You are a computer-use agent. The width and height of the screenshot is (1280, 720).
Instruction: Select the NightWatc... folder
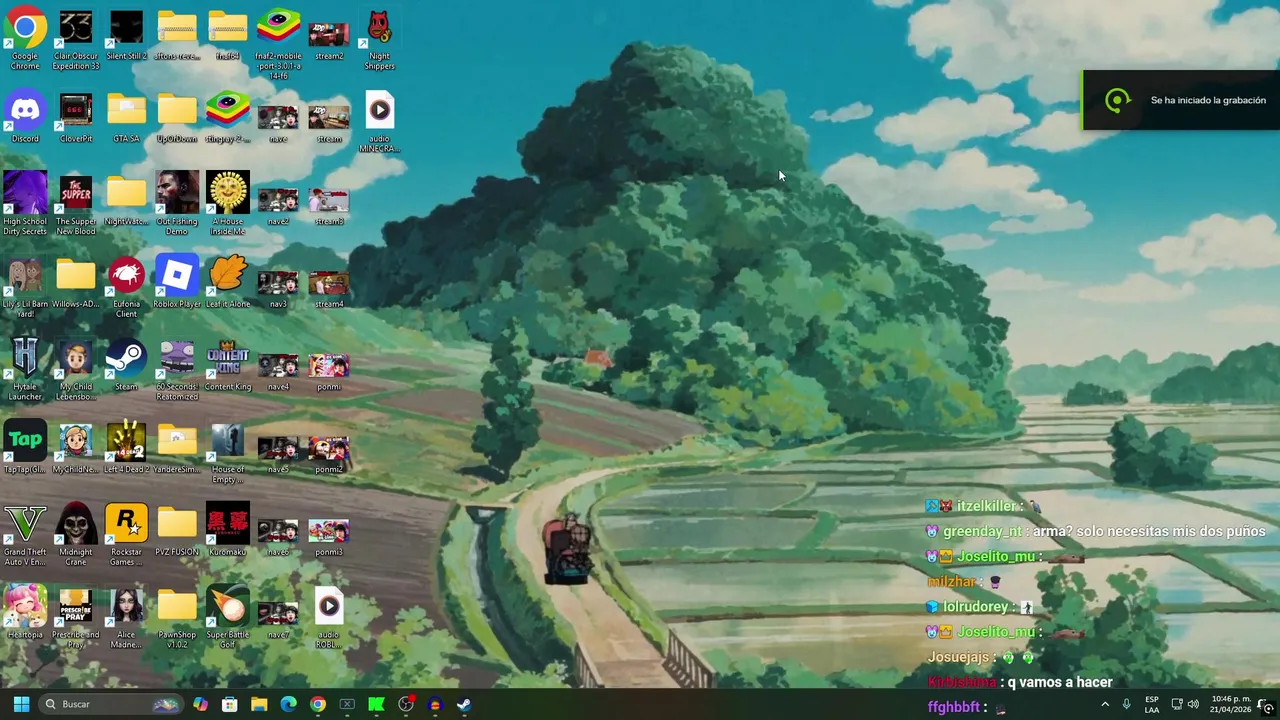[x=126, y=200]
